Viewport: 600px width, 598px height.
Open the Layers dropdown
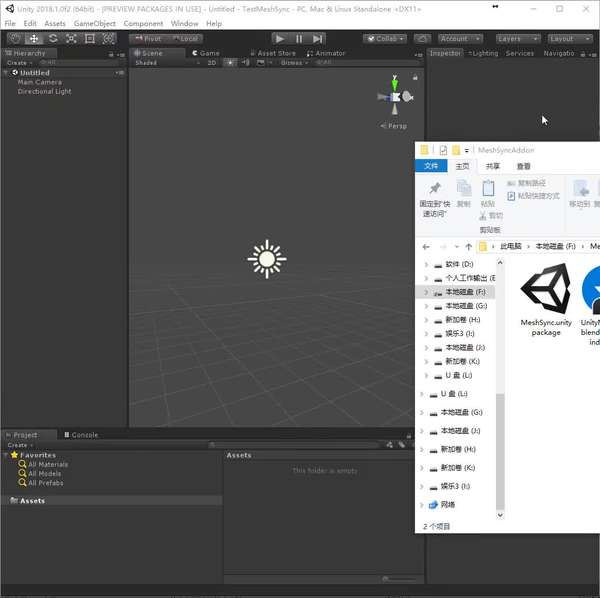(518, 39)
